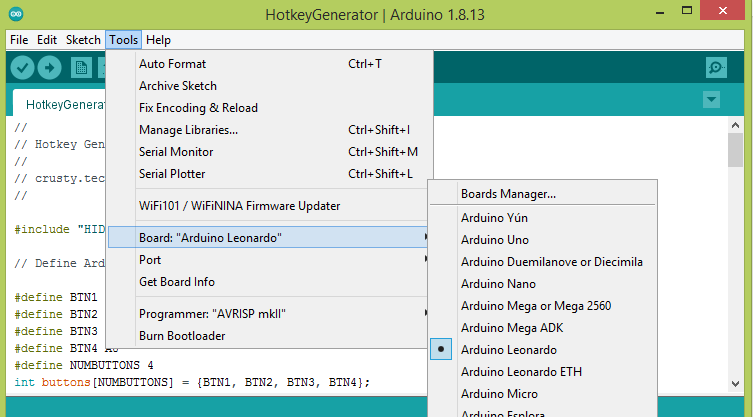
Task: Open the tab options dropdown arrow
Action: (x=711, y=99)
